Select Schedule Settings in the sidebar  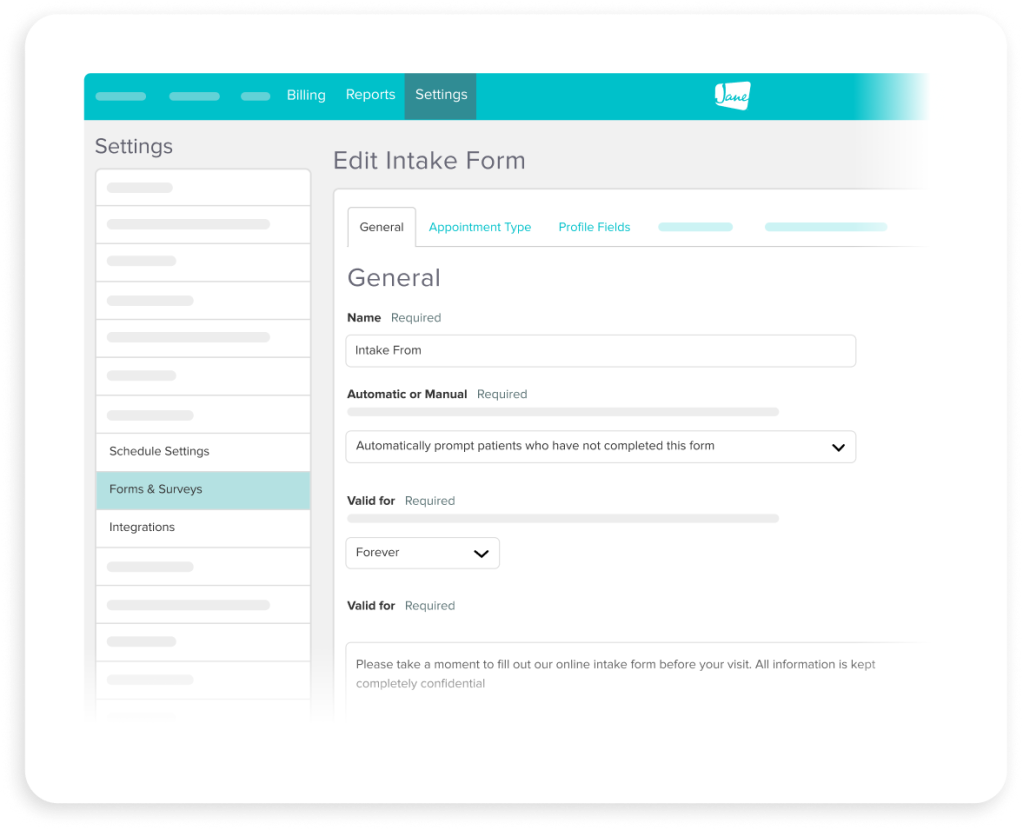click(x=159, y=451)
